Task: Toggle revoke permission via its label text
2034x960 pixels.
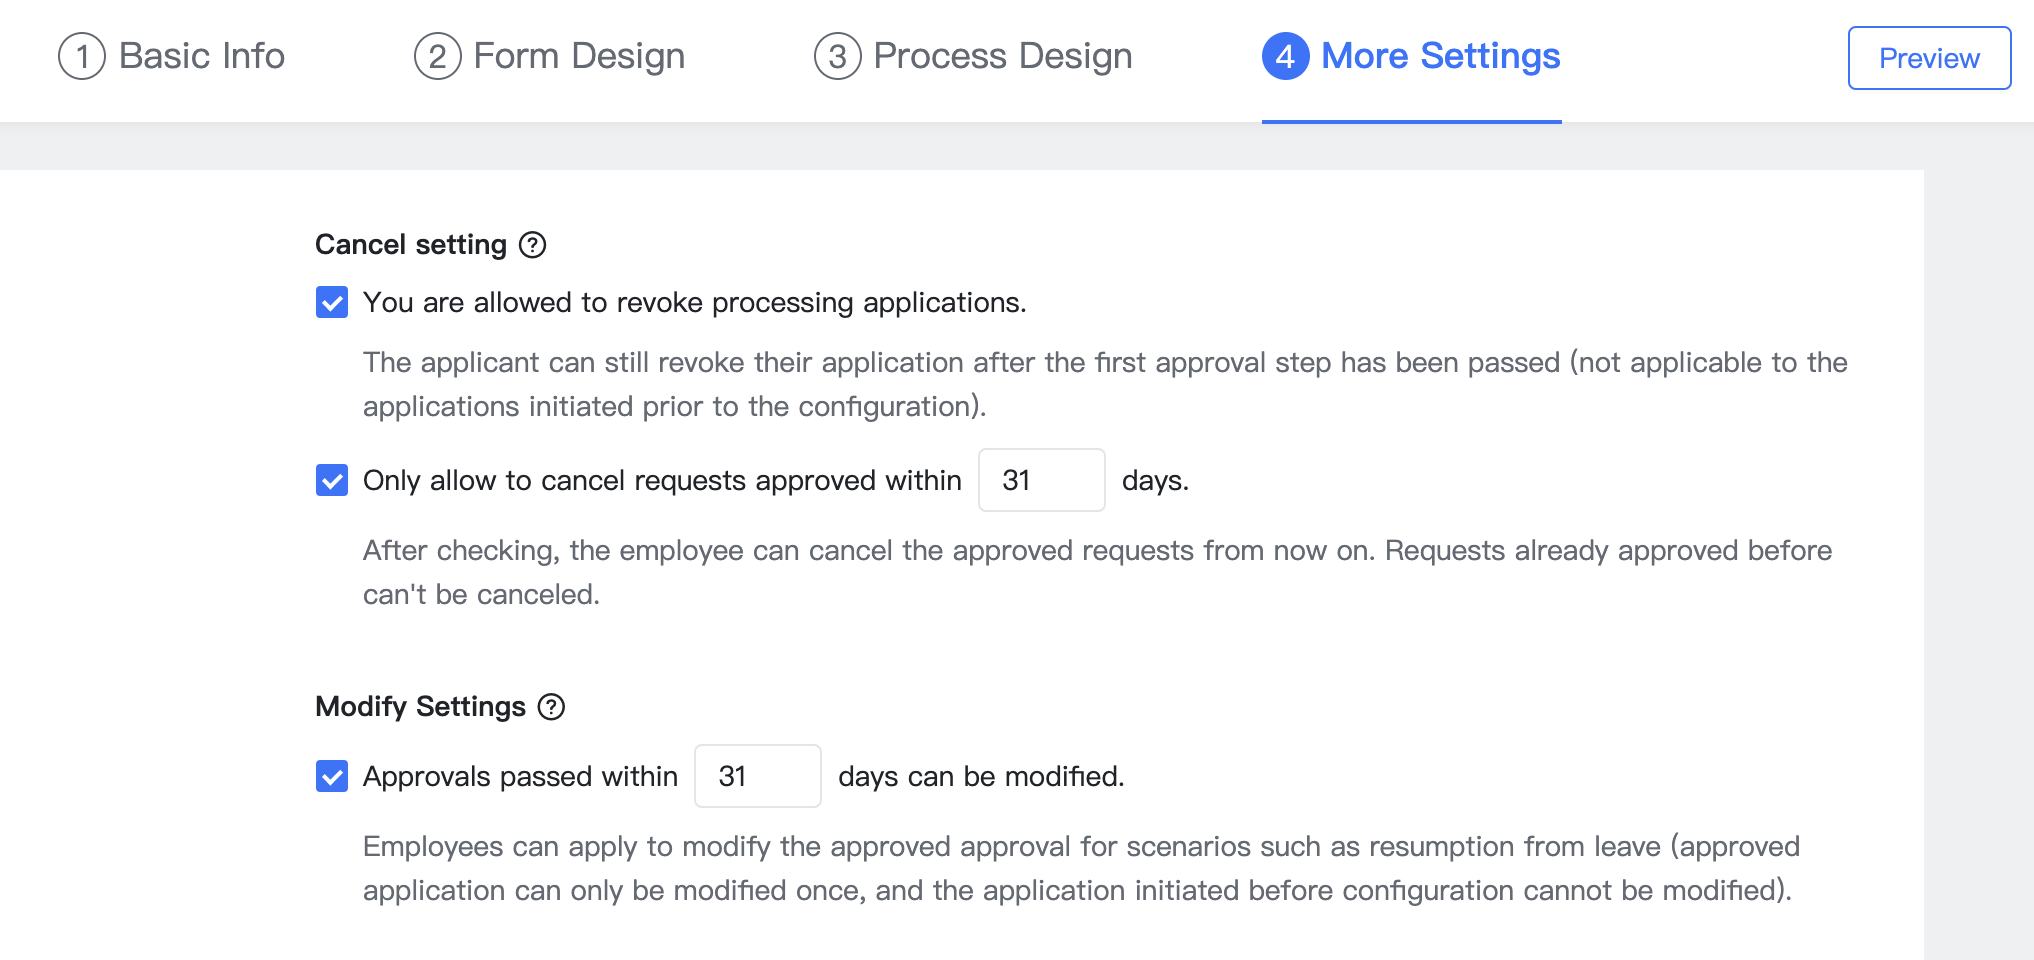Action: point(695,302)
